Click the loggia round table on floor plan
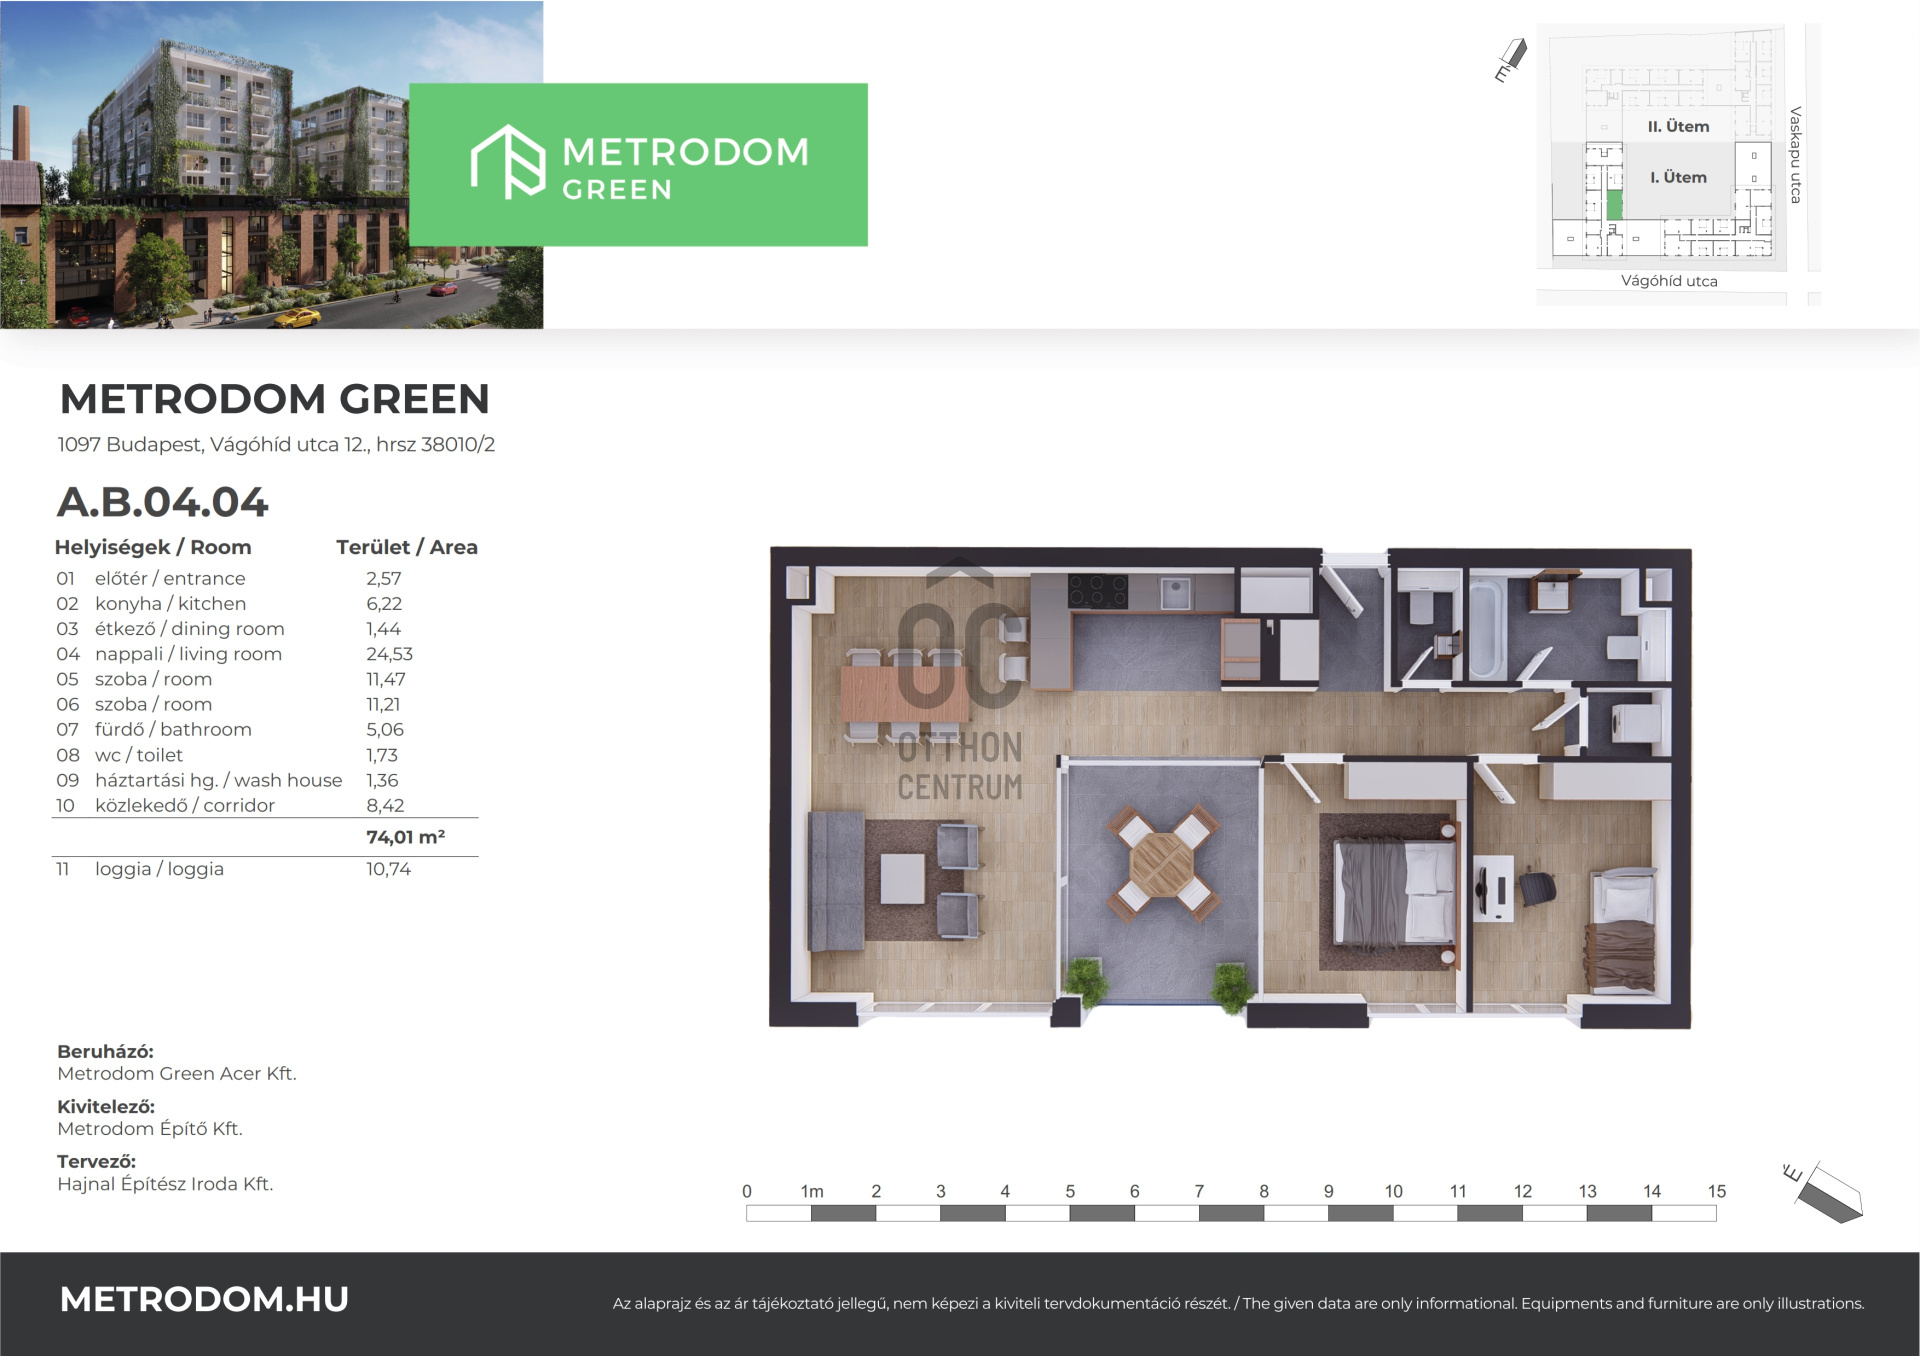Image resolution: width=1920 pixels, height=1356 pixels. pyautogui.click(x=1163, y=863)
